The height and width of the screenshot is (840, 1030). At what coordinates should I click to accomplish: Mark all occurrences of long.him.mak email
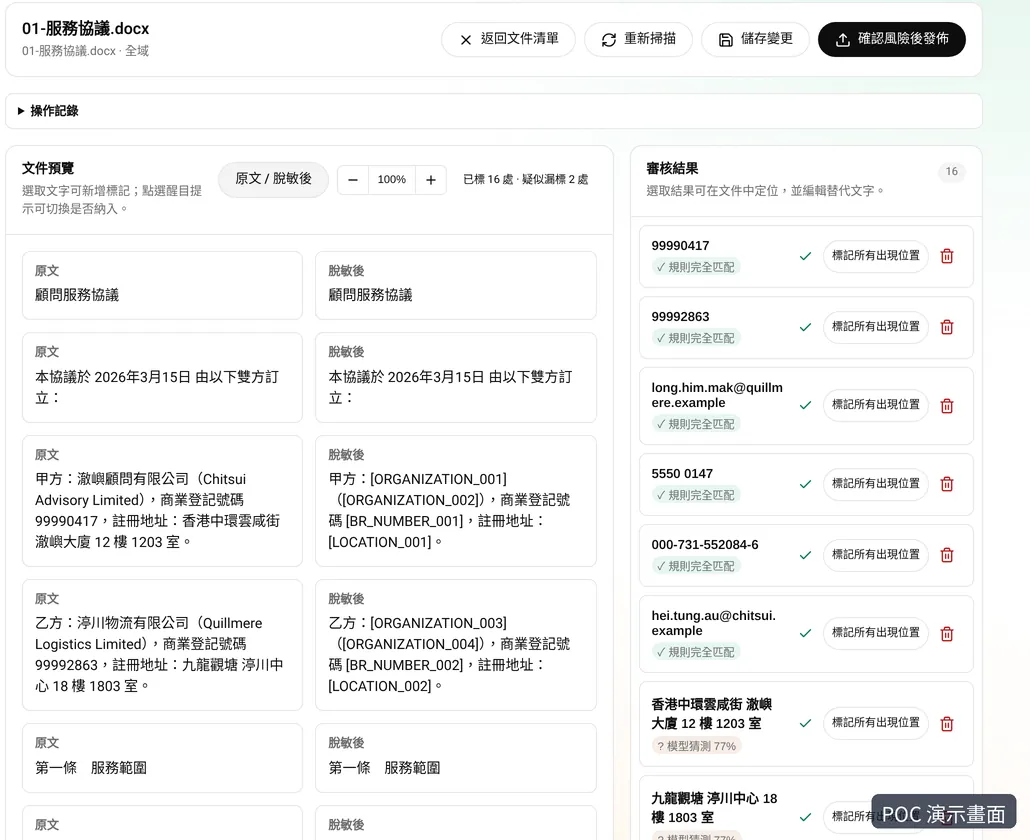pos(876,405)
